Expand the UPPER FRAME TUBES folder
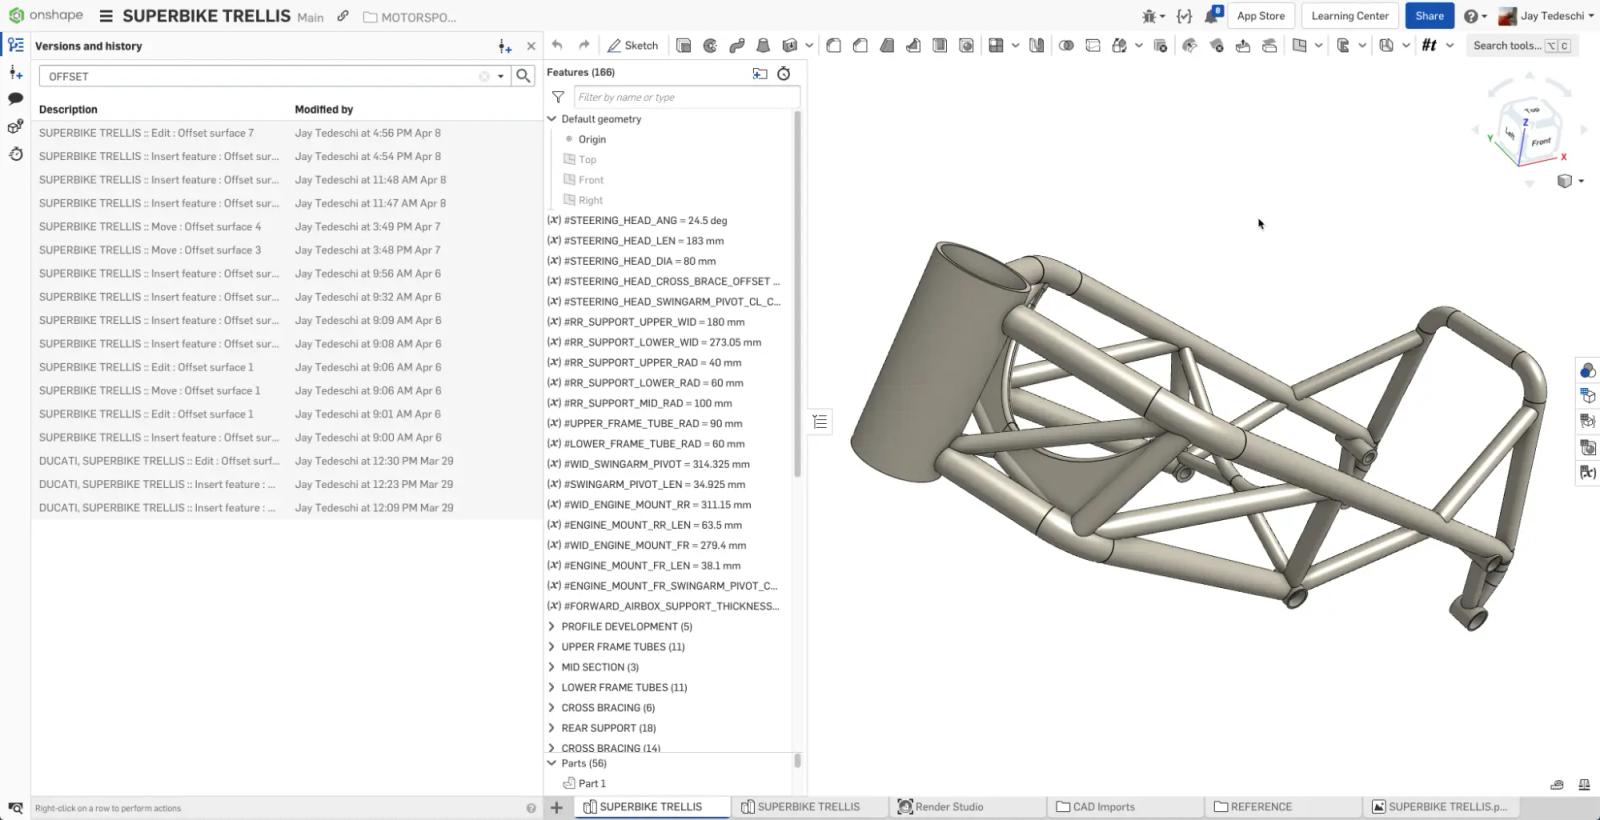The image size is (1600, 820). (552, 647)
